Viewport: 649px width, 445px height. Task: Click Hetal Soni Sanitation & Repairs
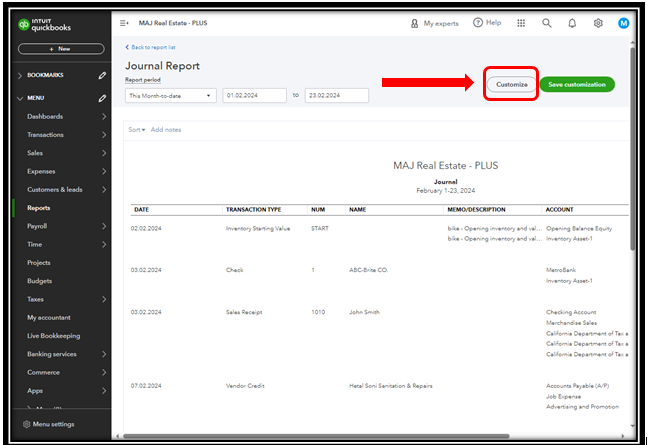pos(391,386)
